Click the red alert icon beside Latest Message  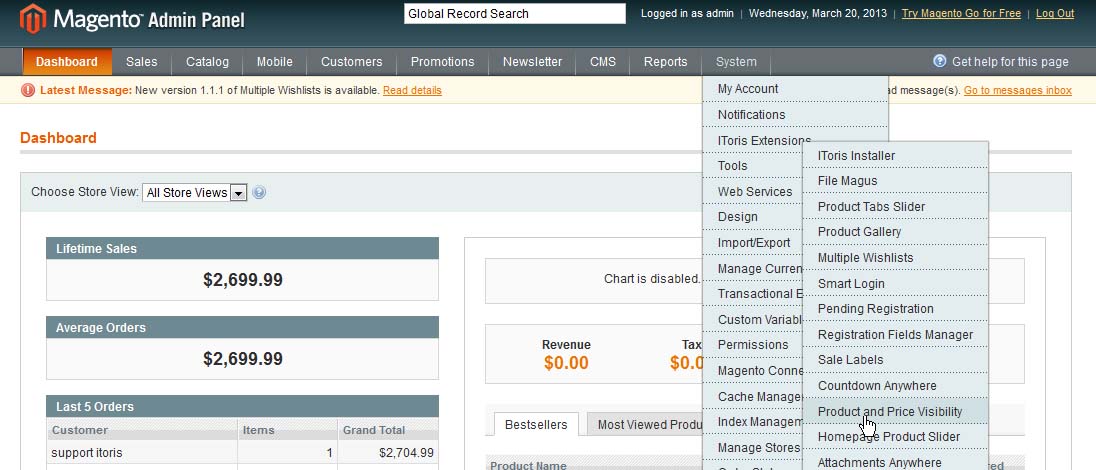(x=28, y=90)
